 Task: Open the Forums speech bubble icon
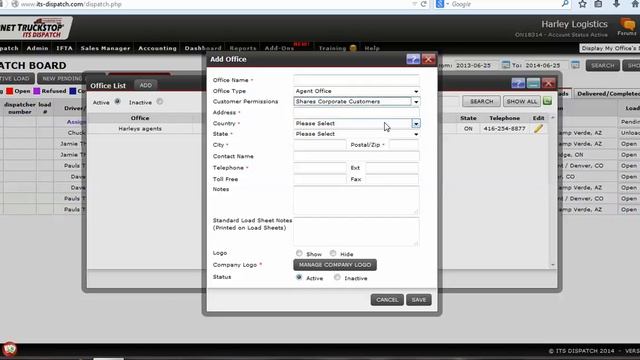[x=627, y=24]
